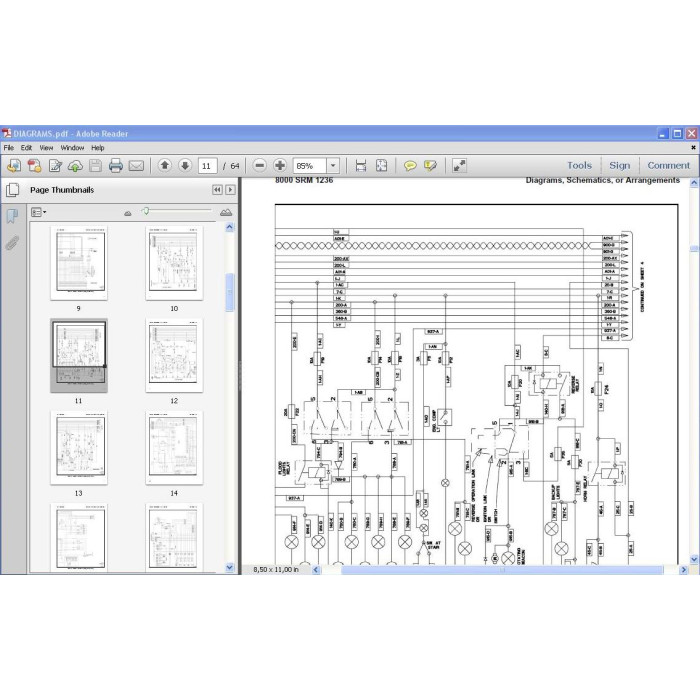Open the Tools pane
This screenshot has width=700, height=700.
(x=579, y=165)
